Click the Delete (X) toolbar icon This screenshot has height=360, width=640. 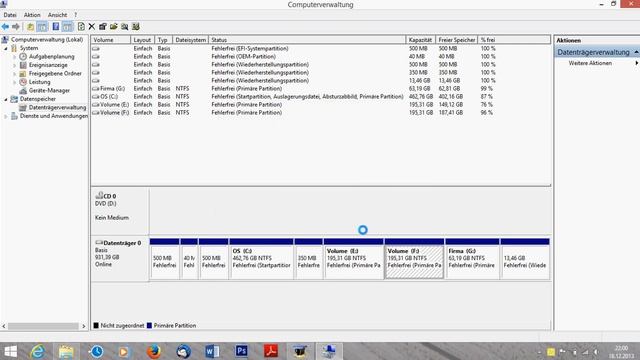[x=91, y=27]
